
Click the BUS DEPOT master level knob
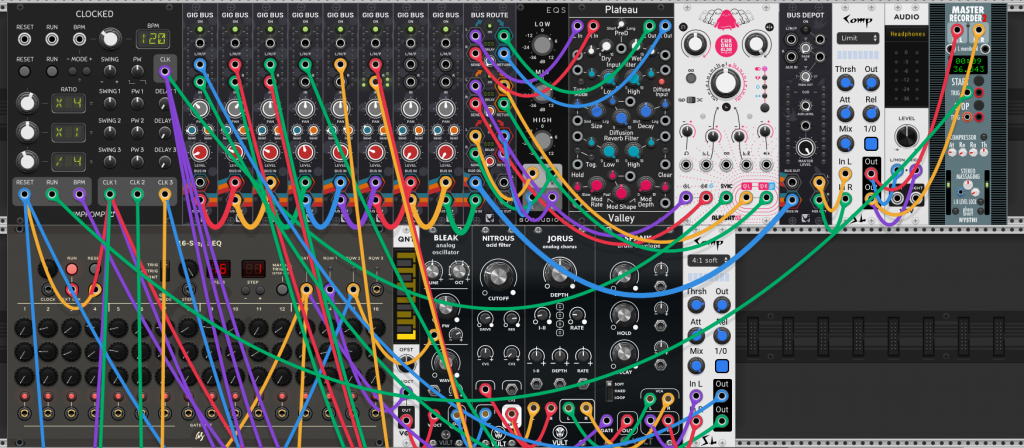[x=806, y=148]
